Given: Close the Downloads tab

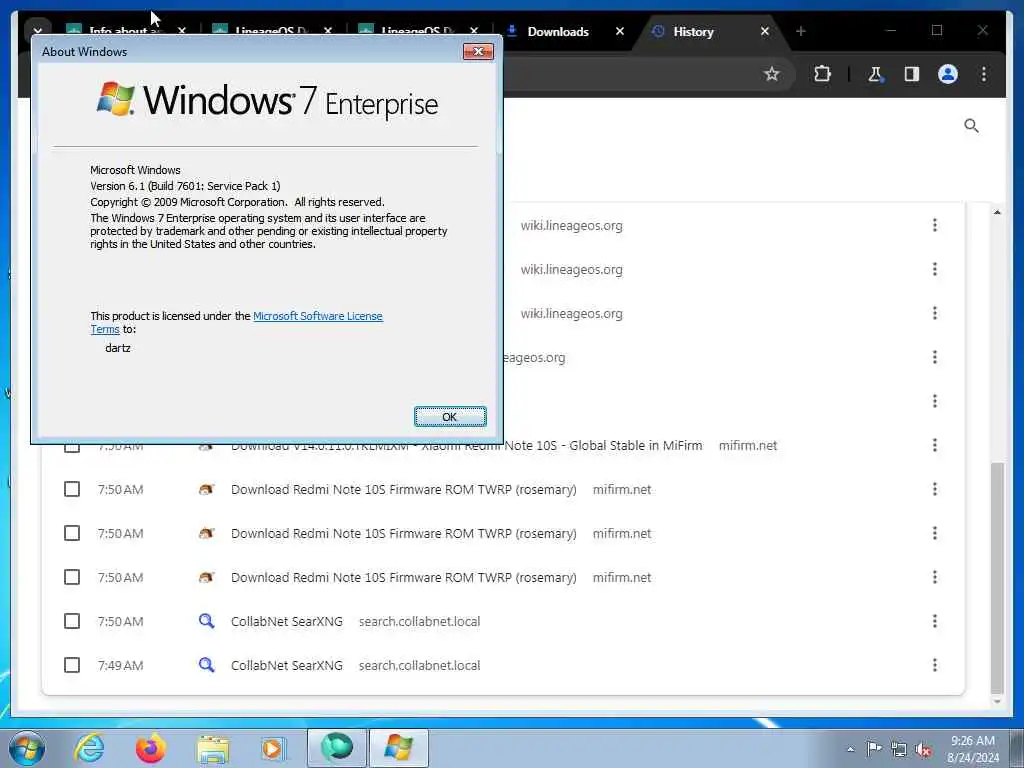Looking at the screenshot, I should [620, 31].
